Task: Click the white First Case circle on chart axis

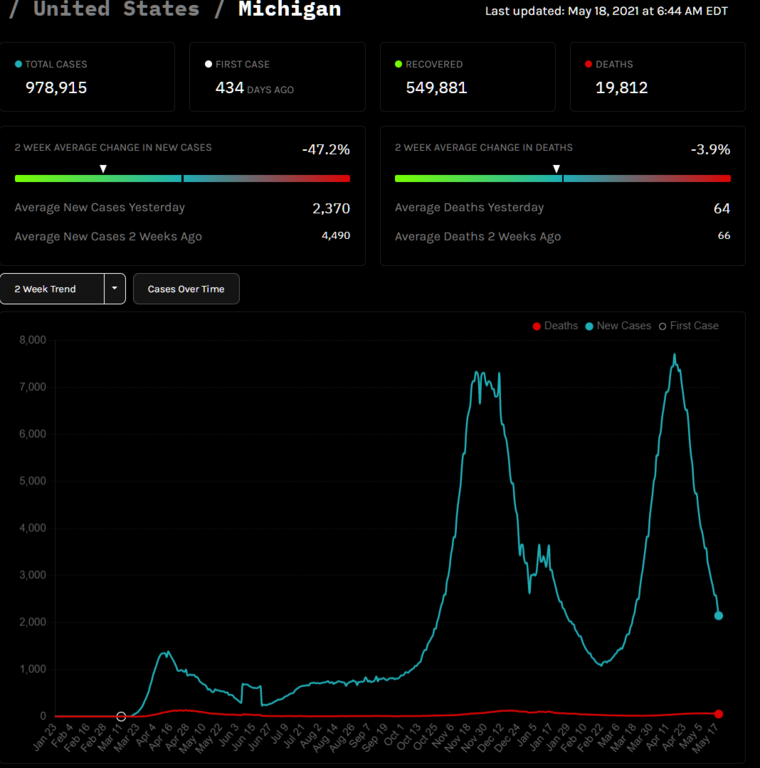Action: (122, 716)
